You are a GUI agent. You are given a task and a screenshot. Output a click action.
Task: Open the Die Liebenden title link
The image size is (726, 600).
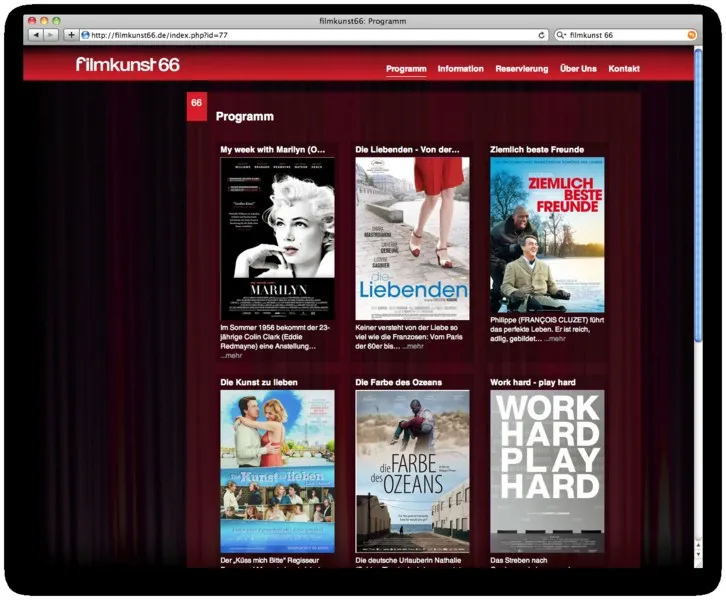click(x=407, y=150)
